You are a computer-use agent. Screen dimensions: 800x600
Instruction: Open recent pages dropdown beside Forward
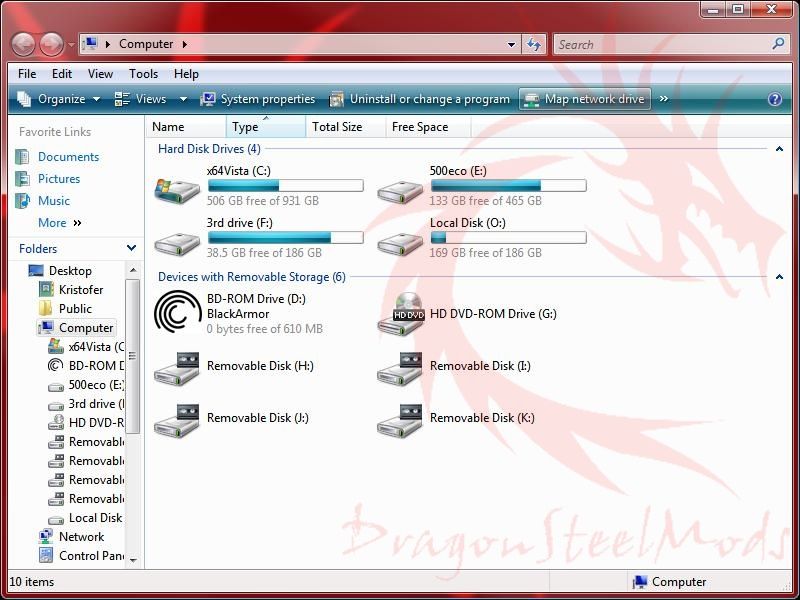pyautogui.click(x=71, y=45)
